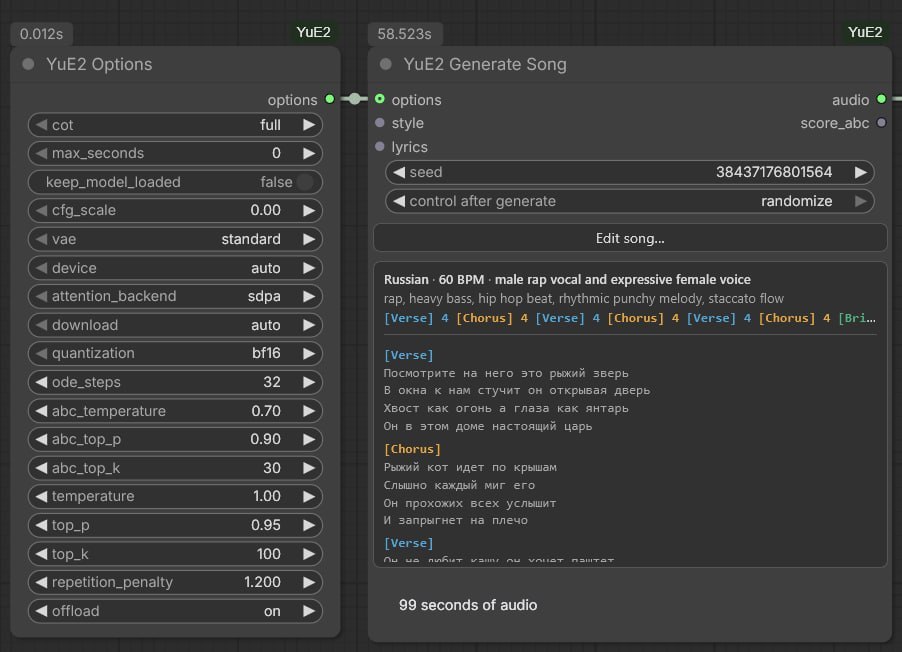Change download setting to next value
The width and height of the screenshot is (902, 652).
pyautogui.click(x=309, y=325)
